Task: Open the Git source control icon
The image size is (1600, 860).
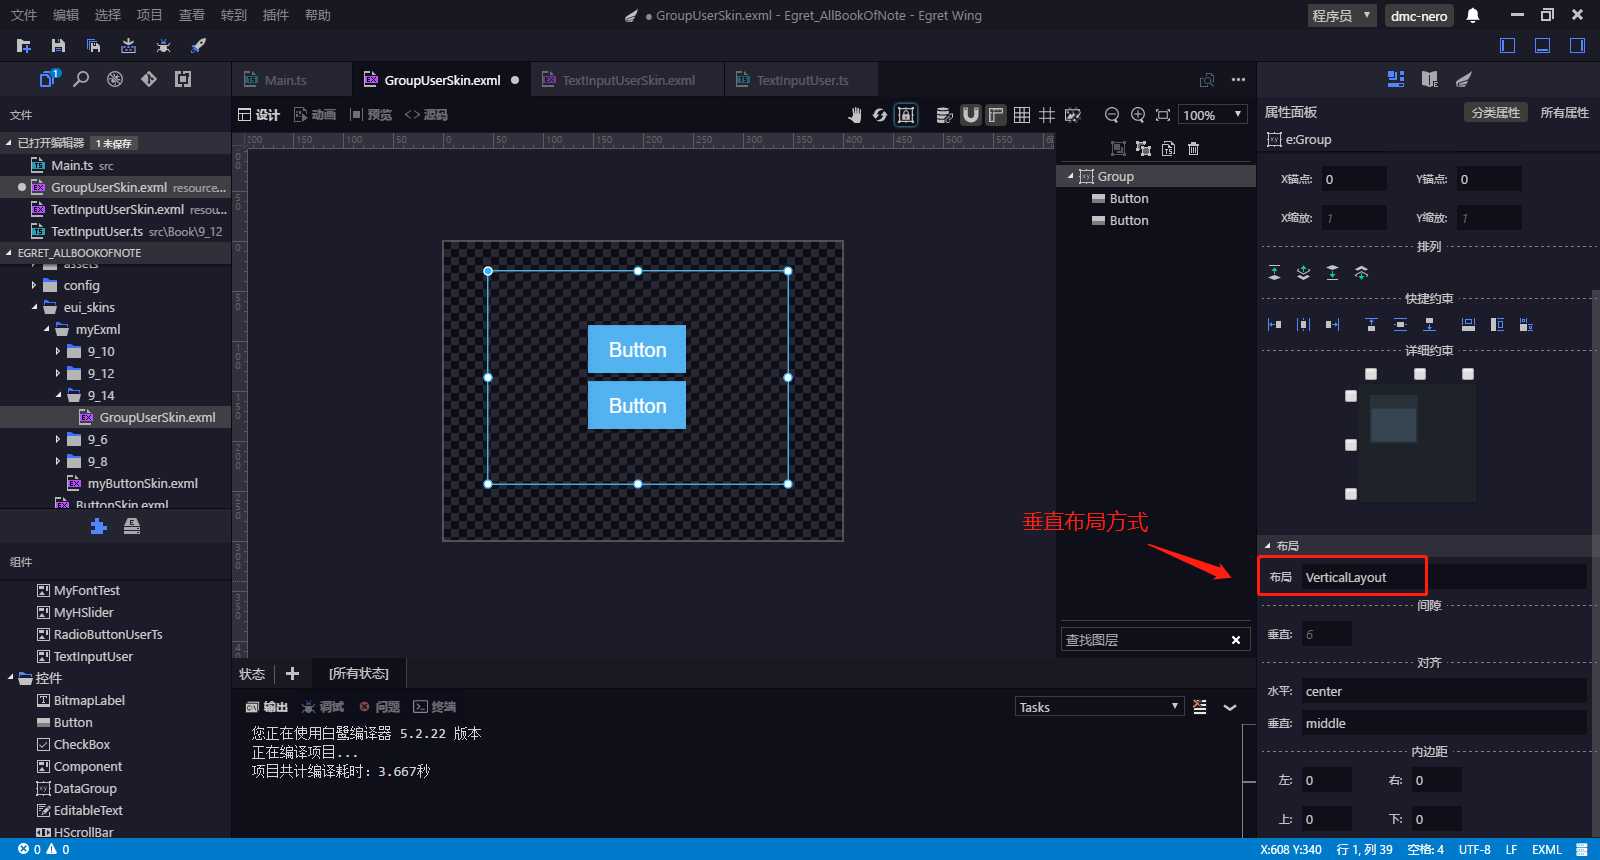Action: pyautogui.click(x=149, y=79)
